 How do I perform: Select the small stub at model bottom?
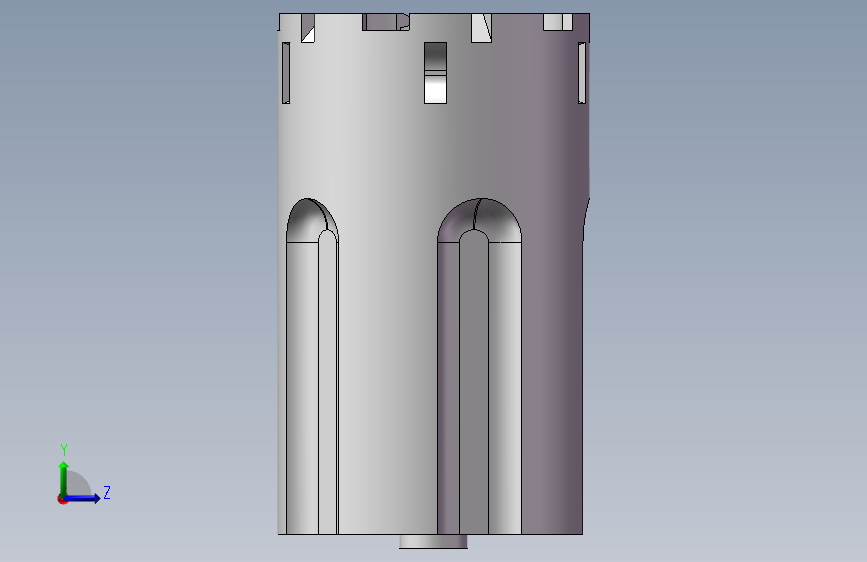(434, 542)
